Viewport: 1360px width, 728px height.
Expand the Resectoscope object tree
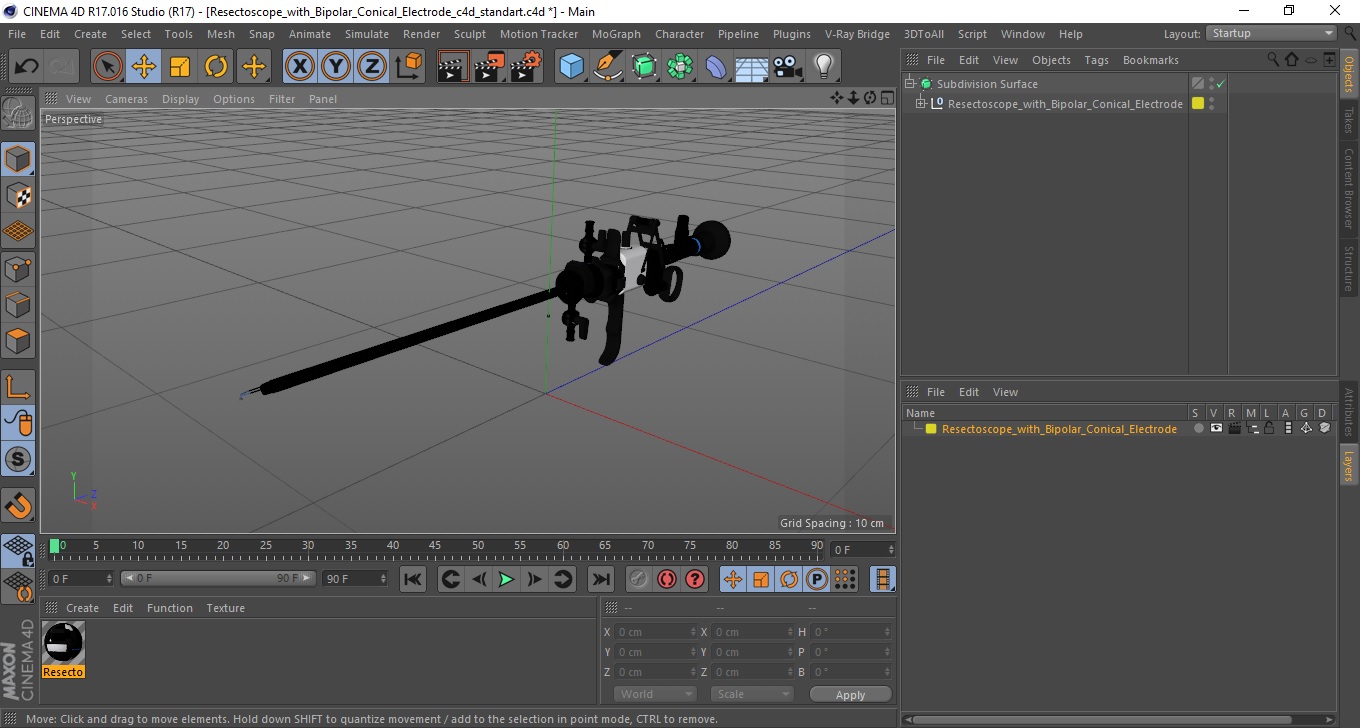(921, 104)
